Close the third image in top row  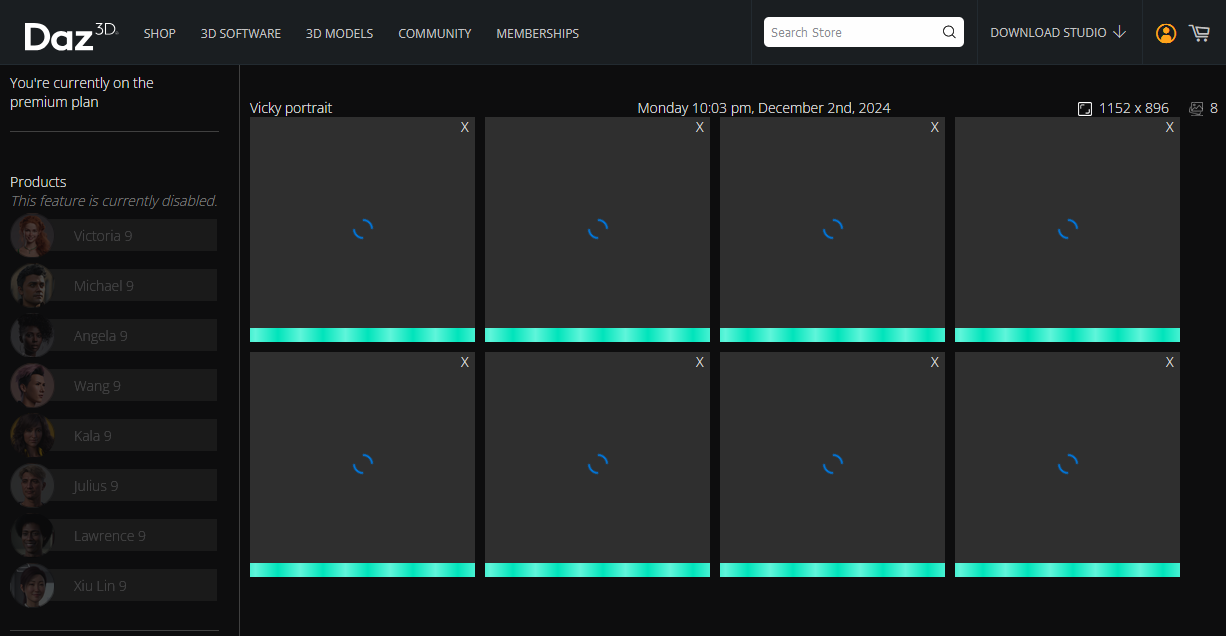pos(935,127)
